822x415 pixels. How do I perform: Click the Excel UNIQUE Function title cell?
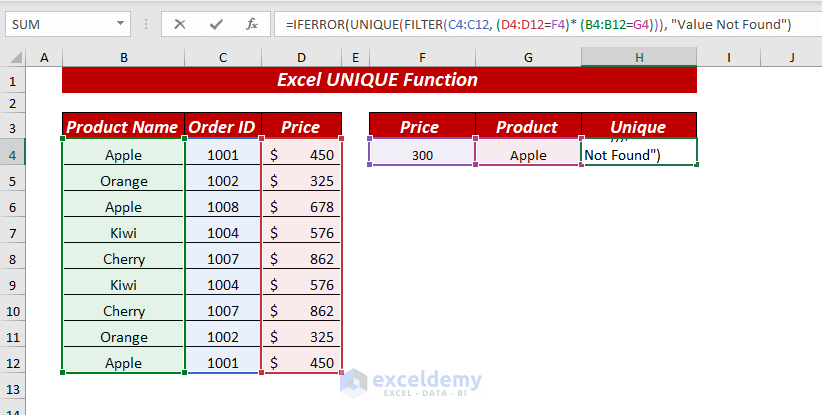tap(379, 80)
